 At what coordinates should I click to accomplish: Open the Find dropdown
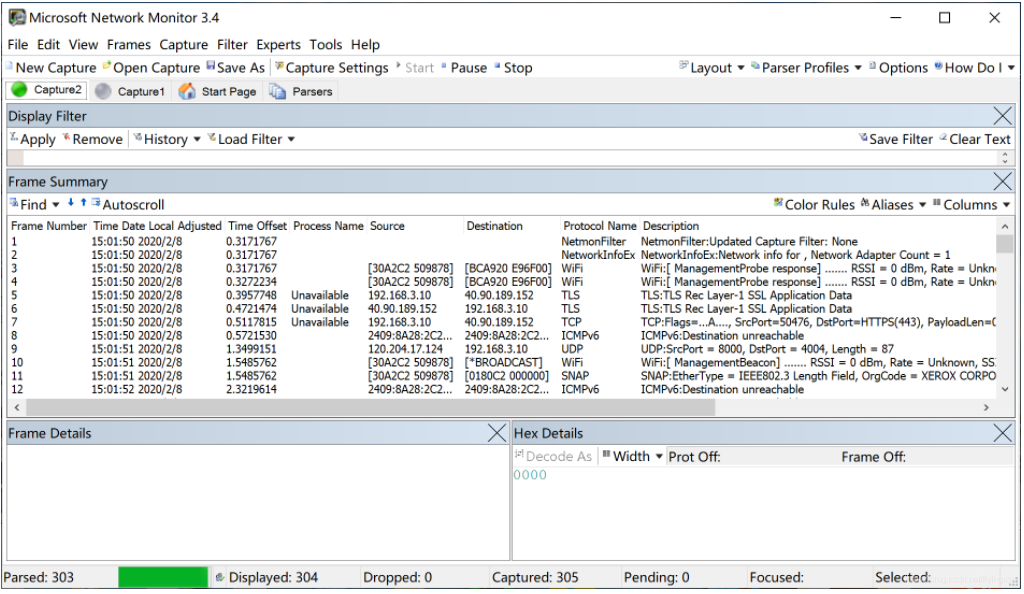tap(34, 205)
